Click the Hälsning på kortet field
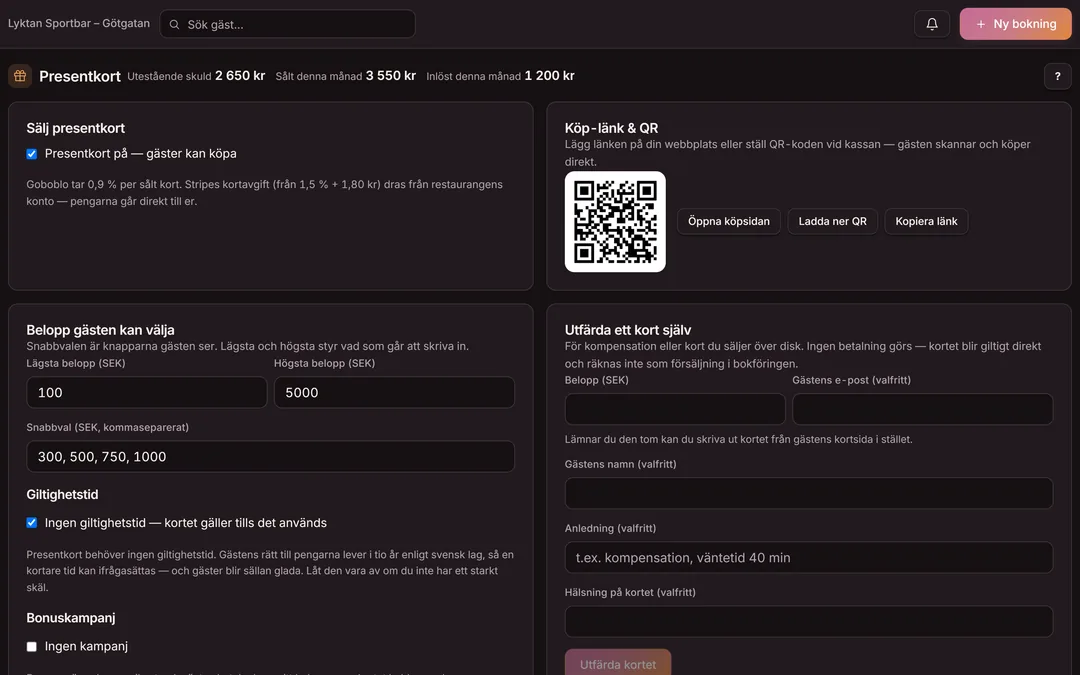The width and height of the screenshot is (1080, 675). click(809, 621)
